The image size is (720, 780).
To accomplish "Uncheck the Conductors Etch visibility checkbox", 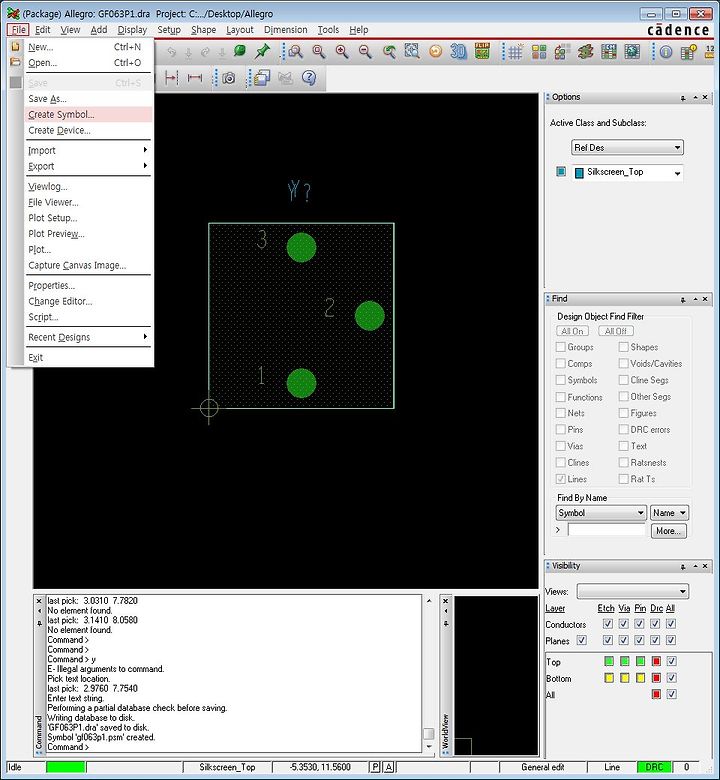I will pyautogui.click(x=608, y=624).
